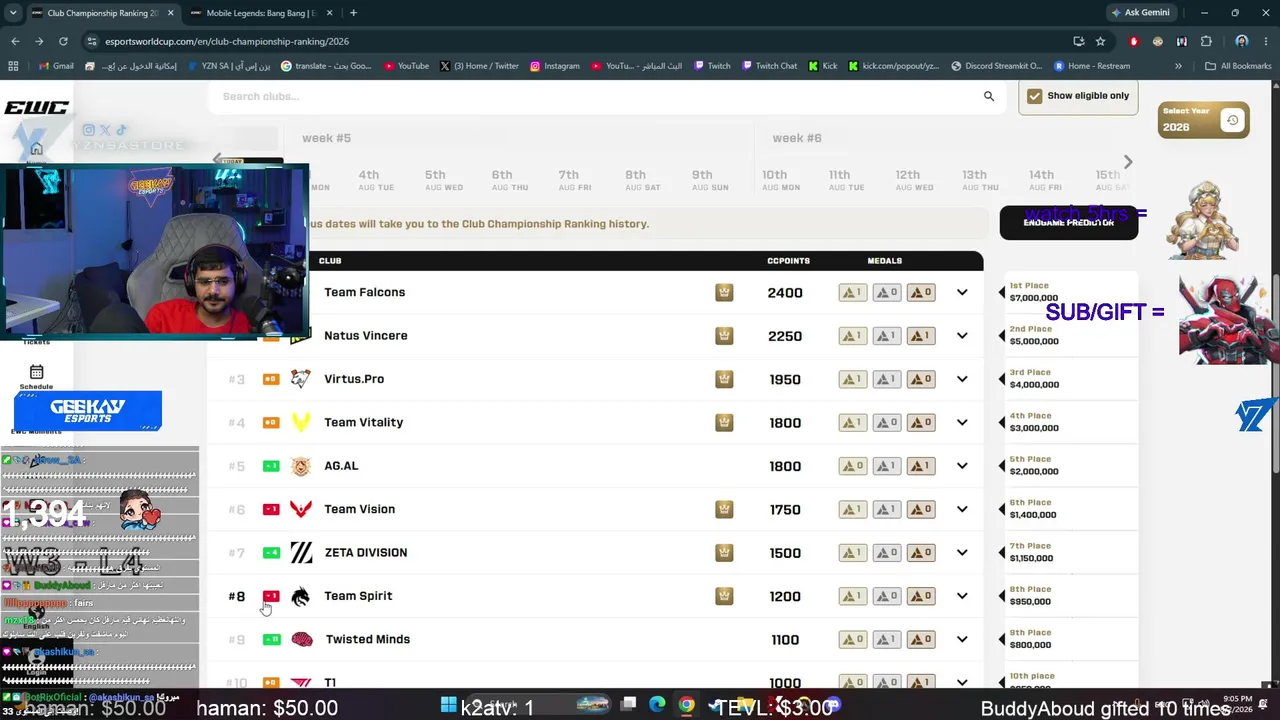The image size is (1280, 720).
Task: Open the Kick bookmark
Action: [823, 66]
